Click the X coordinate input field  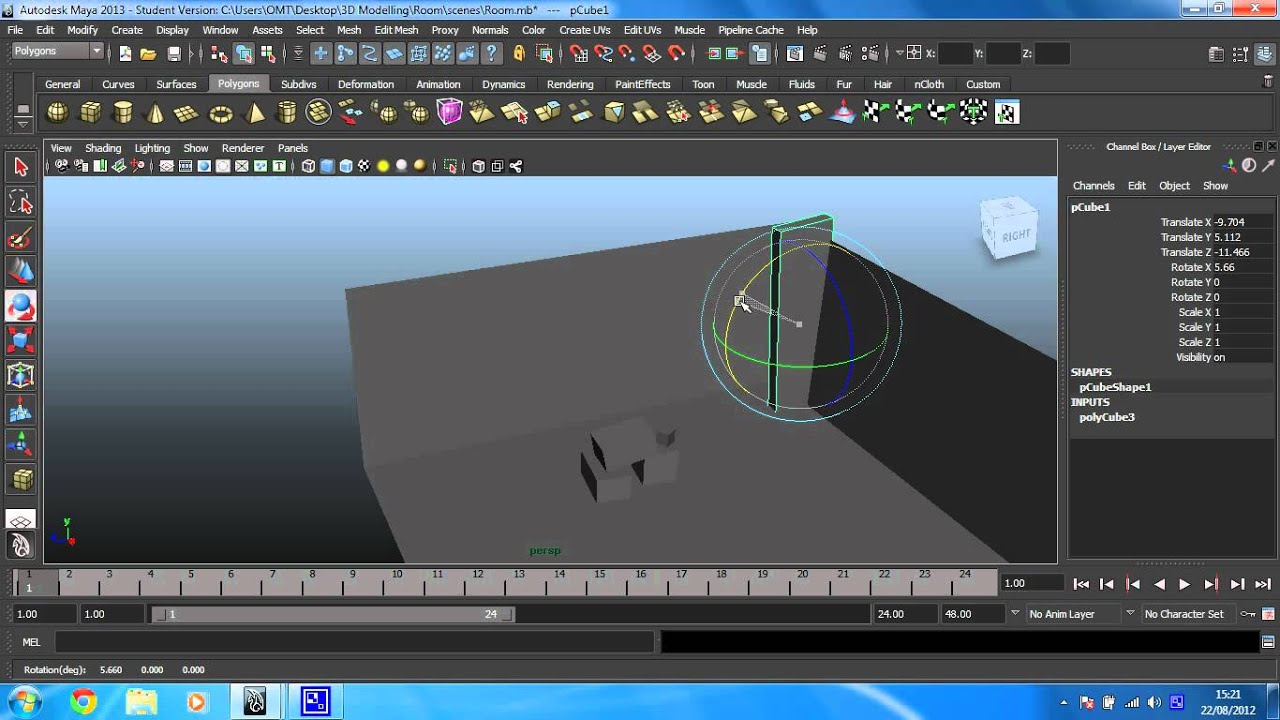(955, 54)
